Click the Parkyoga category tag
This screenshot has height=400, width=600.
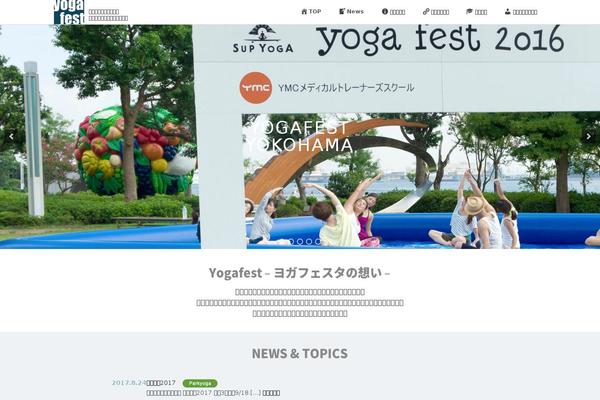point(200,383)
